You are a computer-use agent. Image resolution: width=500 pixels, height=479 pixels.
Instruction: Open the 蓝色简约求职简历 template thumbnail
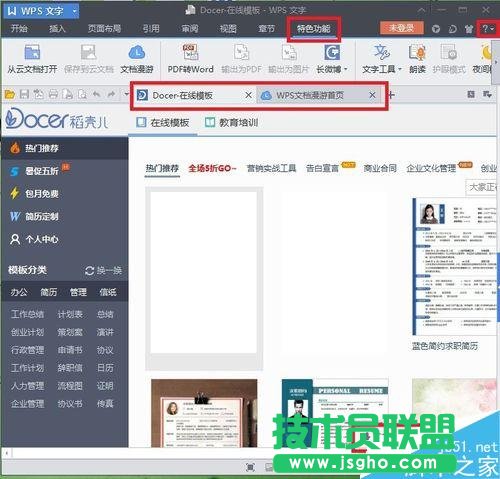coord(455,266)
